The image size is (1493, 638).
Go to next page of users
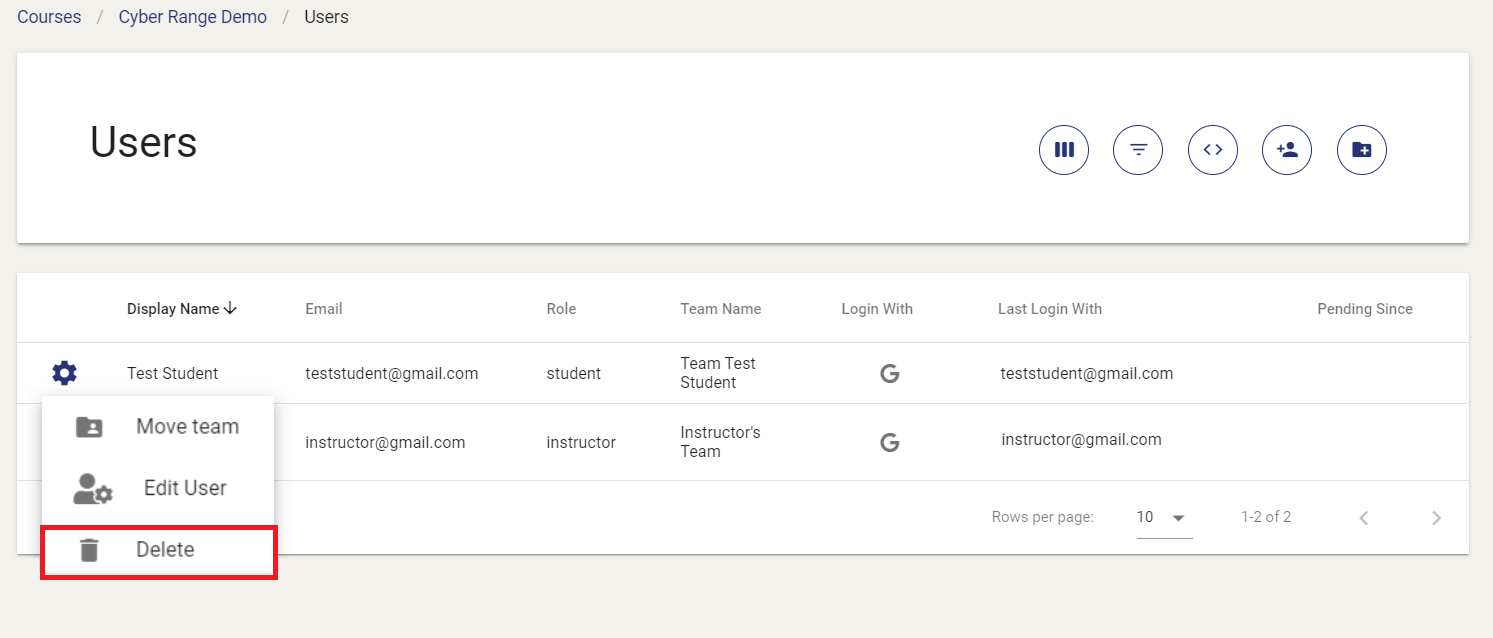(x=1436, y=518)
